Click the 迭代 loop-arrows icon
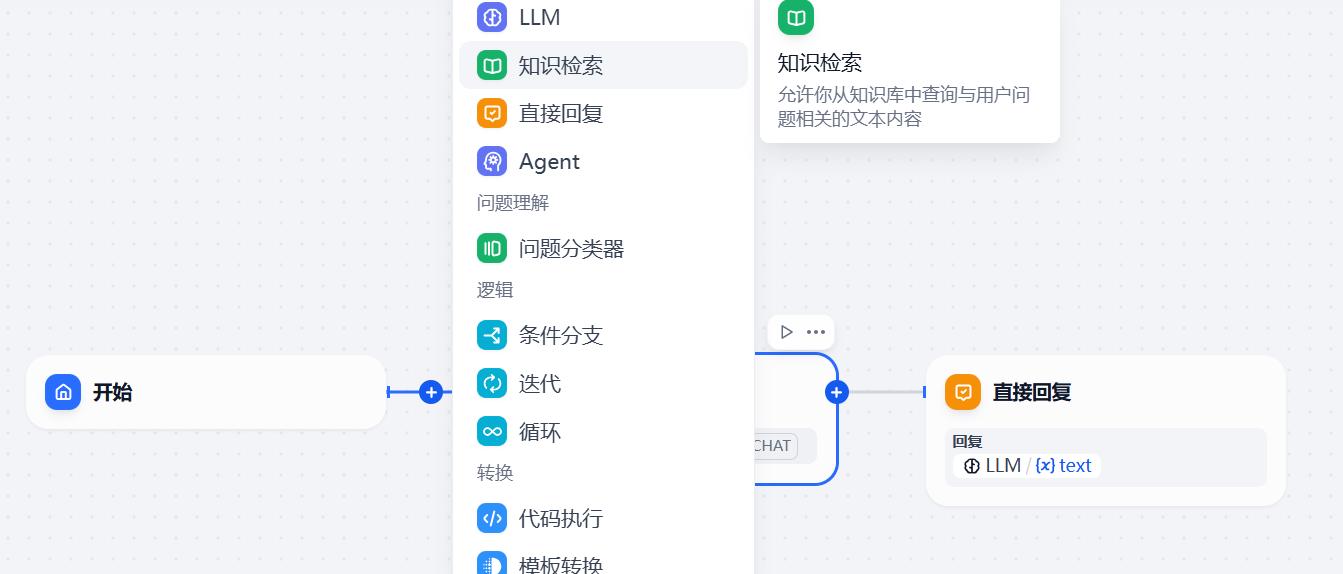Screen dimensions: 1343x574 pos(492,383)
